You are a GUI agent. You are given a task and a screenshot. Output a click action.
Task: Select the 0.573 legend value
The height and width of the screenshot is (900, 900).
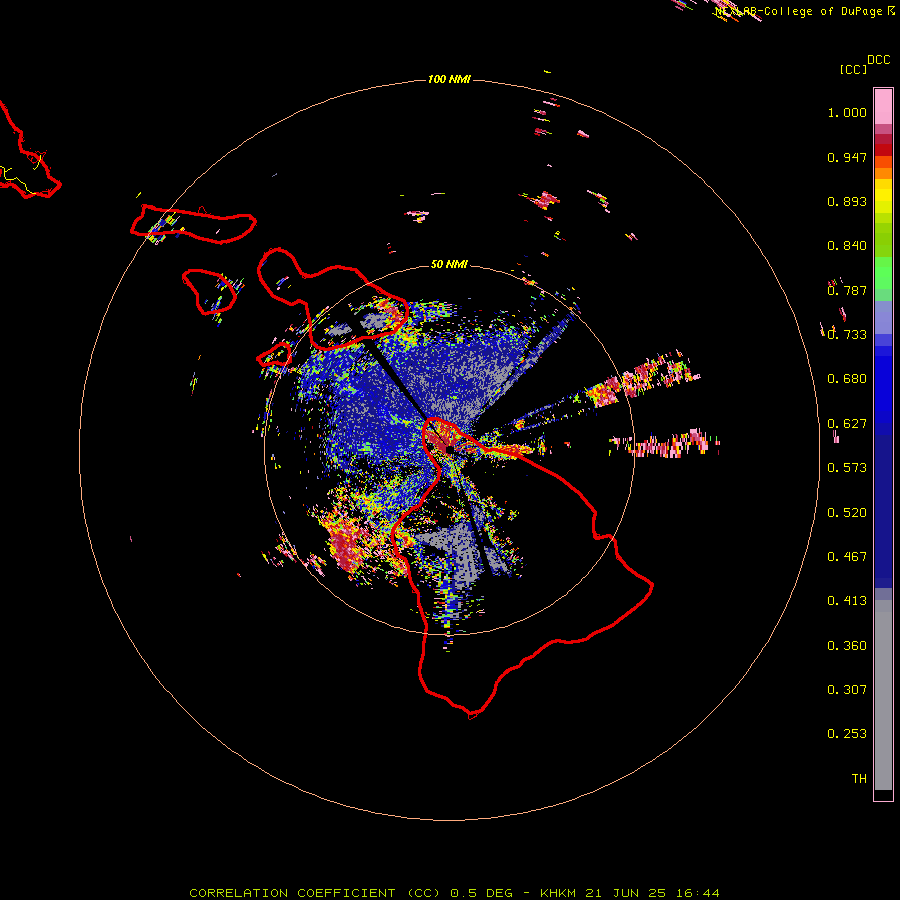pos(847,468)
